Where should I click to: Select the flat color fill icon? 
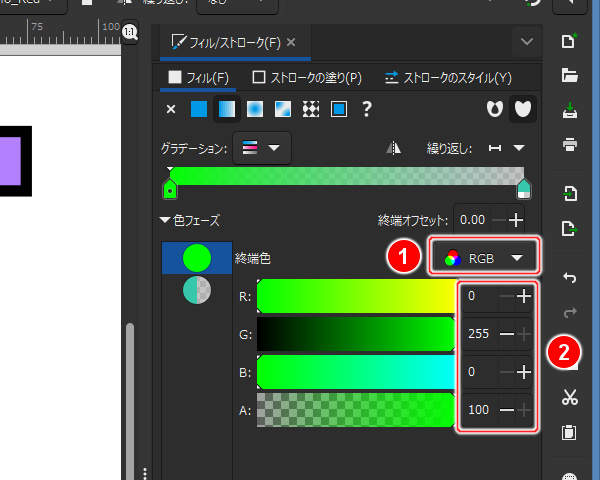point(199,109)
